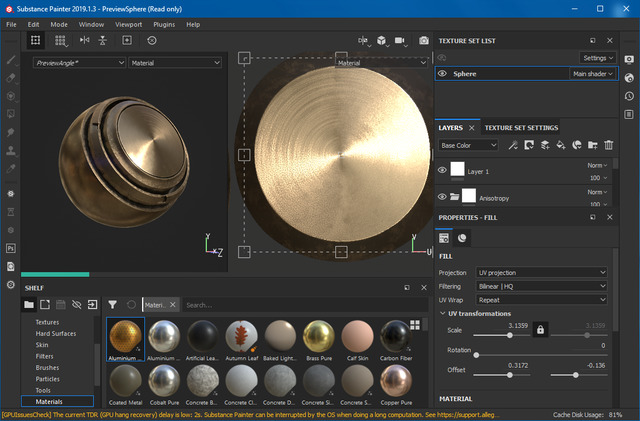Click the shelf filter funnel icon
Viewport: 640px width, 421px height.
point(112,304)
